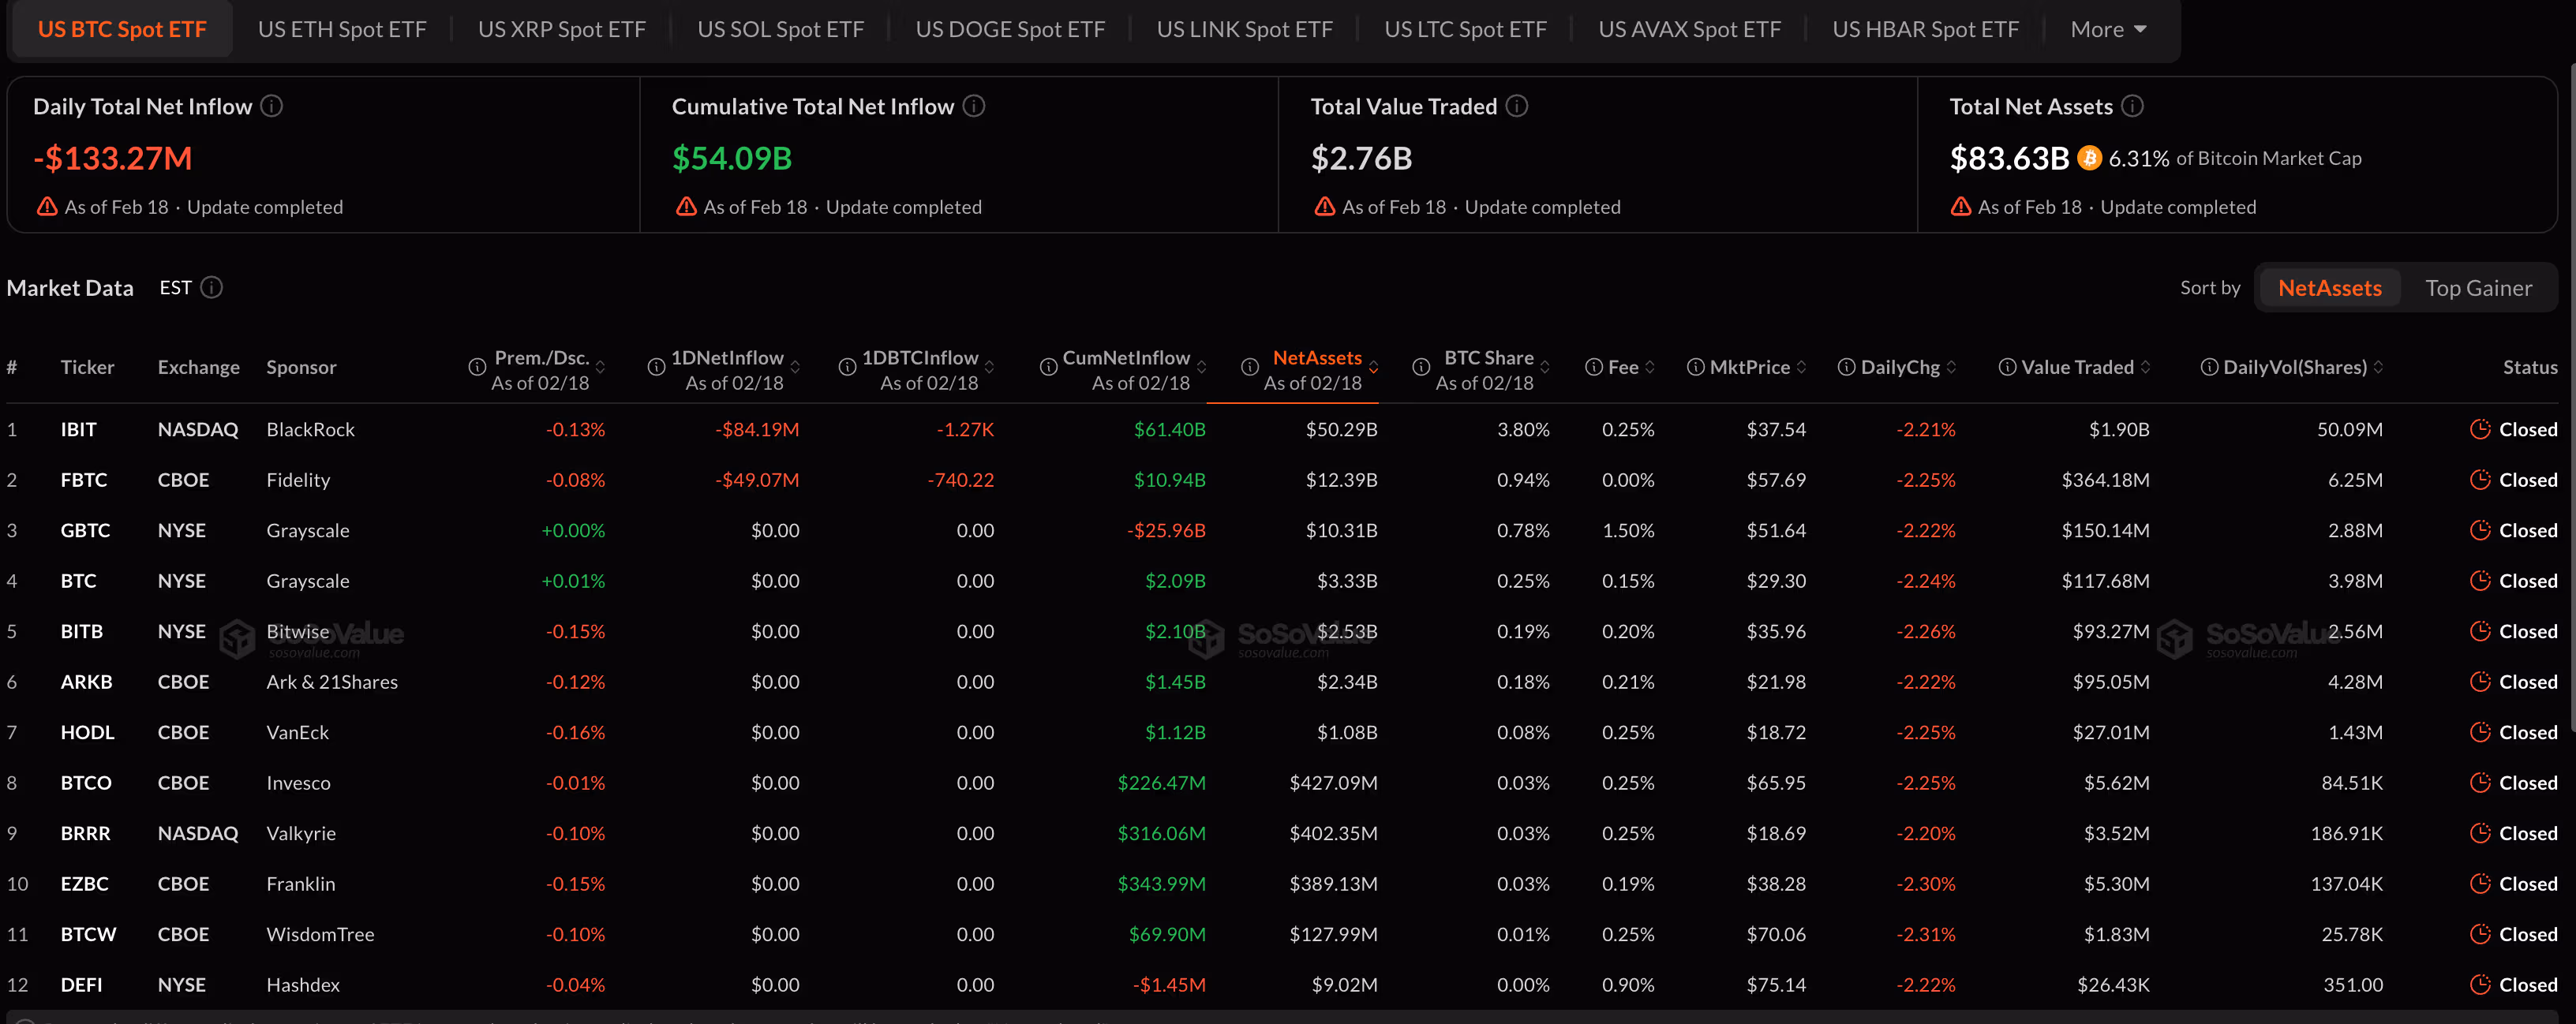This screenshot has height=1024, width=2576.
Task: Click info icon next to Cumulative Total Net Inflow
Action: point(973,106)
